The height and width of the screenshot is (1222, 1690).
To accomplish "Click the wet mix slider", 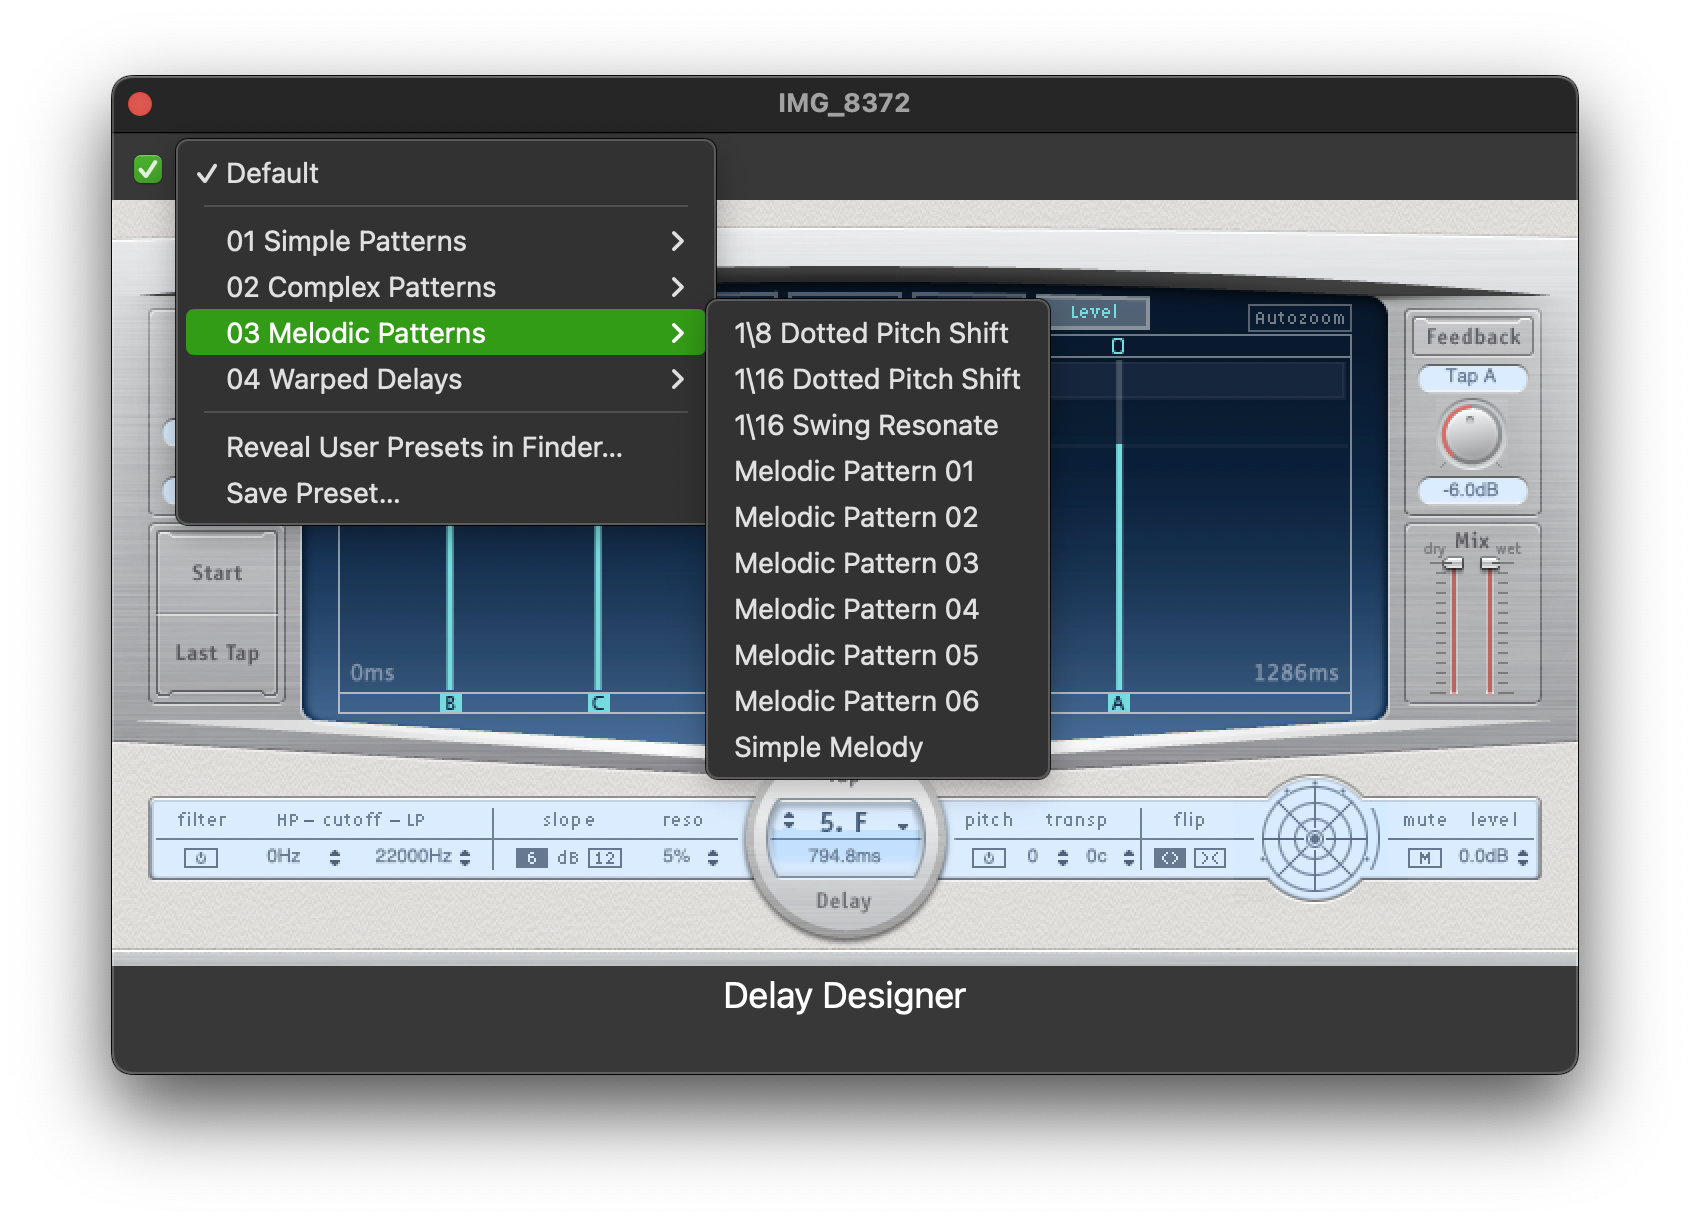I will [1490, 564].
